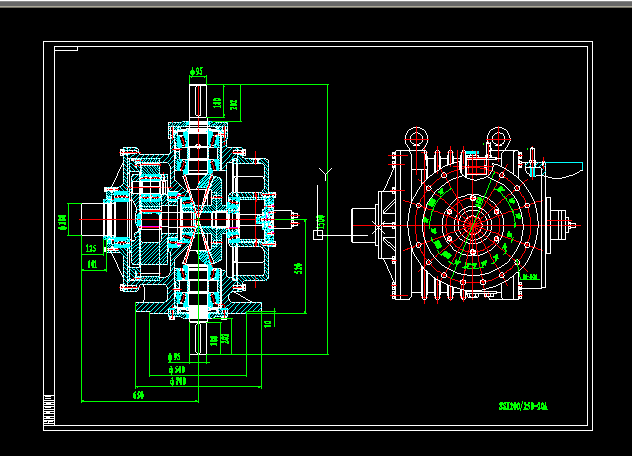
Task: Pick the right lifting eye circle in side view
Action: click(x=499, y=139)
